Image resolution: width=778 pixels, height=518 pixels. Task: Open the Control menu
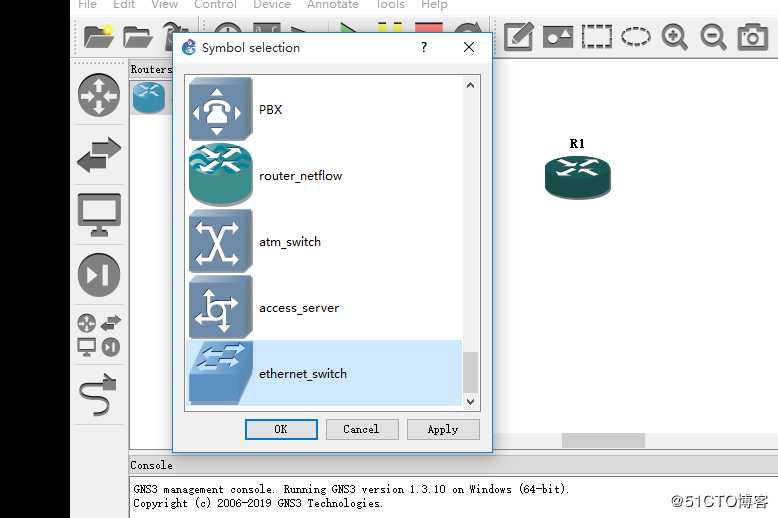(x=215, y=4)
